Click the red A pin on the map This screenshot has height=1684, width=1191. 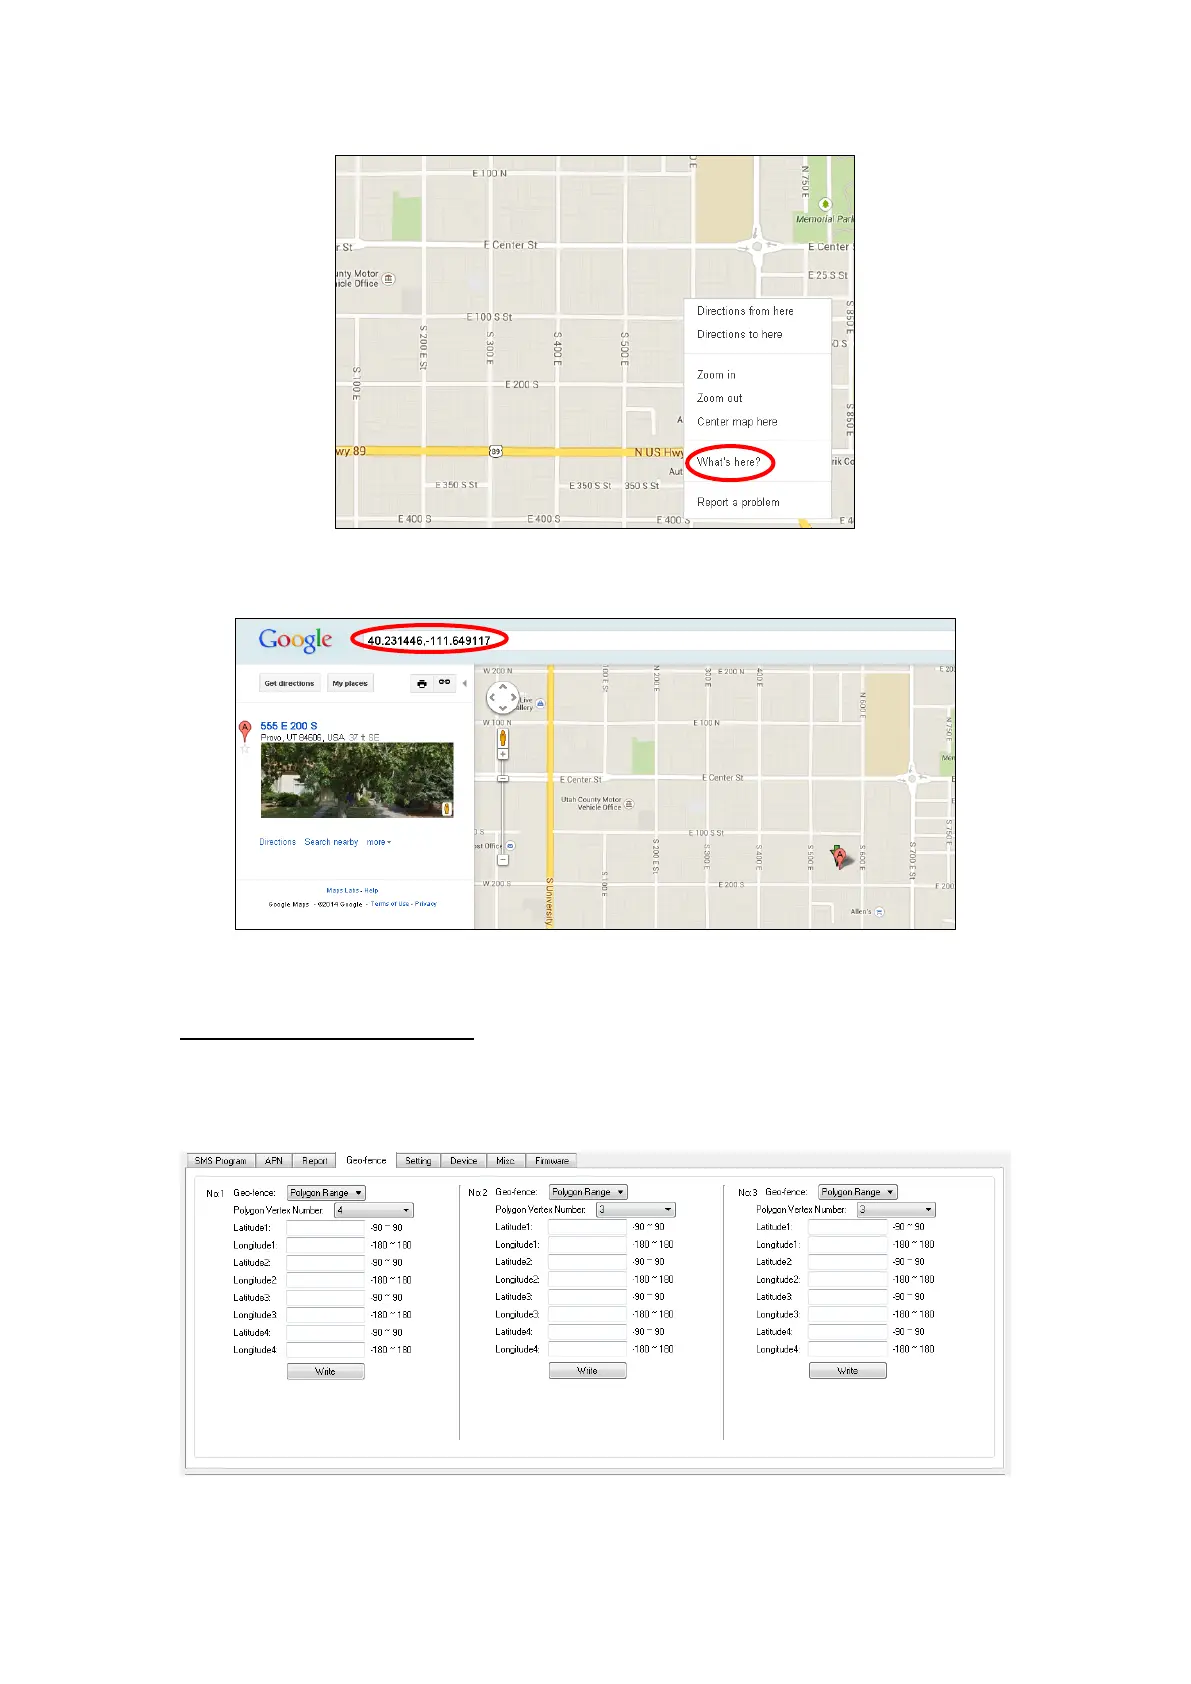coord(840,856)
